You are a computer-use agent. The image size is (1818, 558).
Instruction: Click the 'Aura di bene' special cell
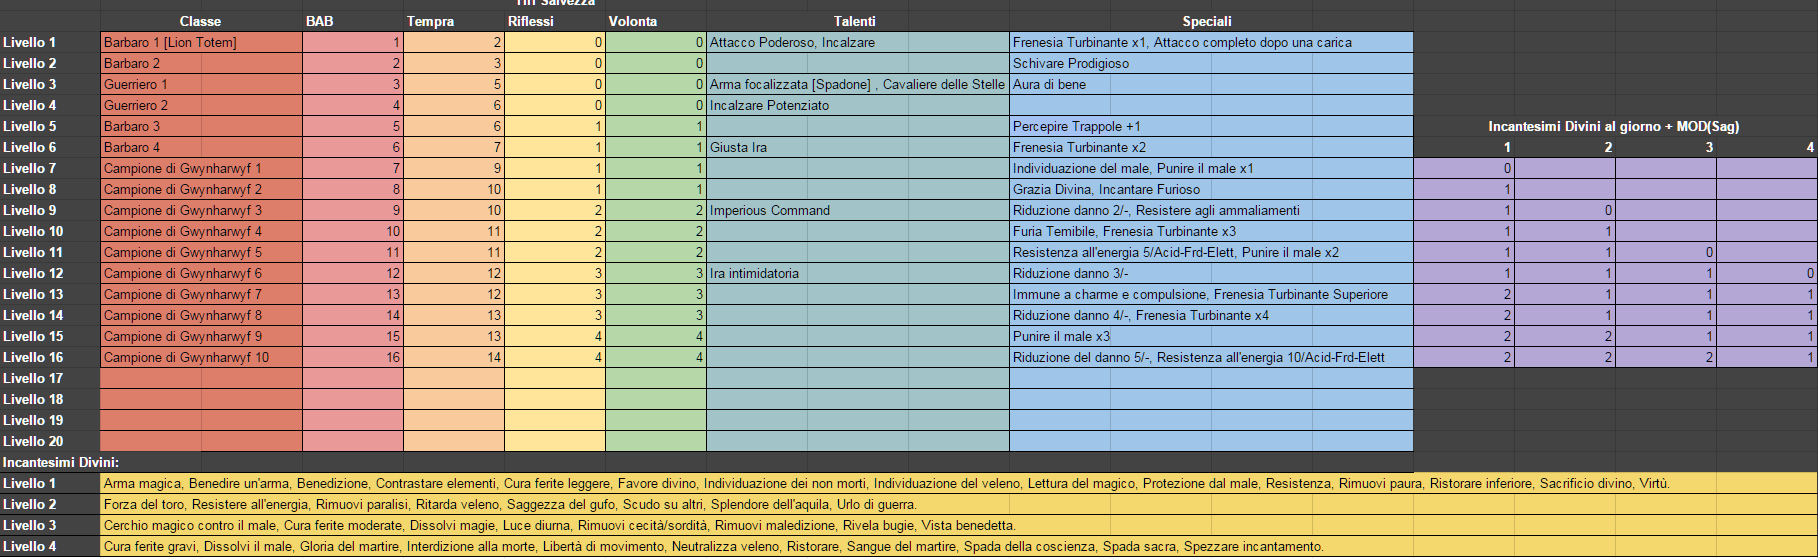pos(1211,84)
